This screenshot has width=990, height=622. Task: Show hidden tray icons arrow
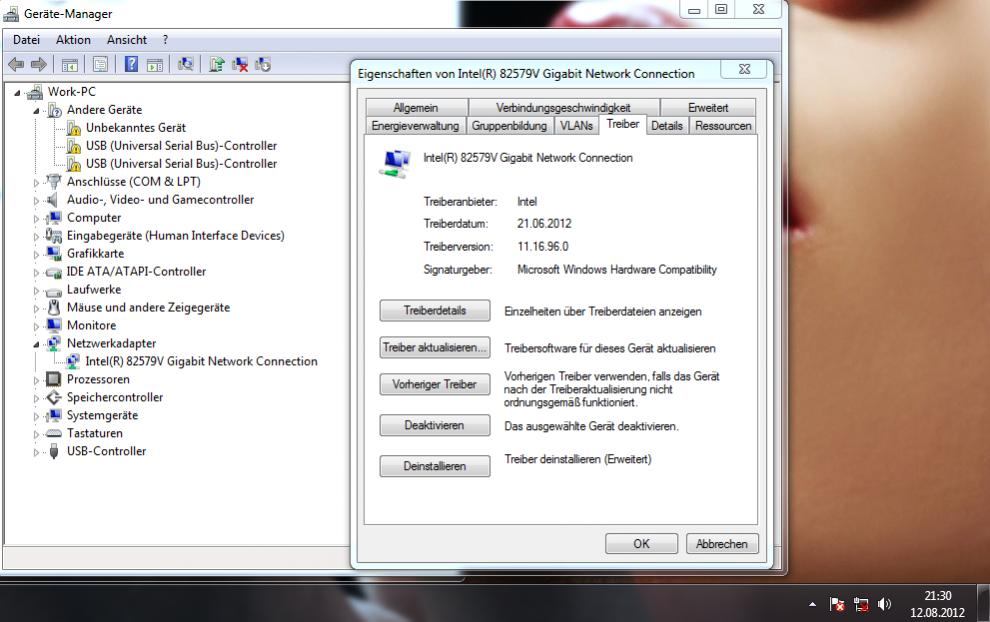tap(812, 605)
